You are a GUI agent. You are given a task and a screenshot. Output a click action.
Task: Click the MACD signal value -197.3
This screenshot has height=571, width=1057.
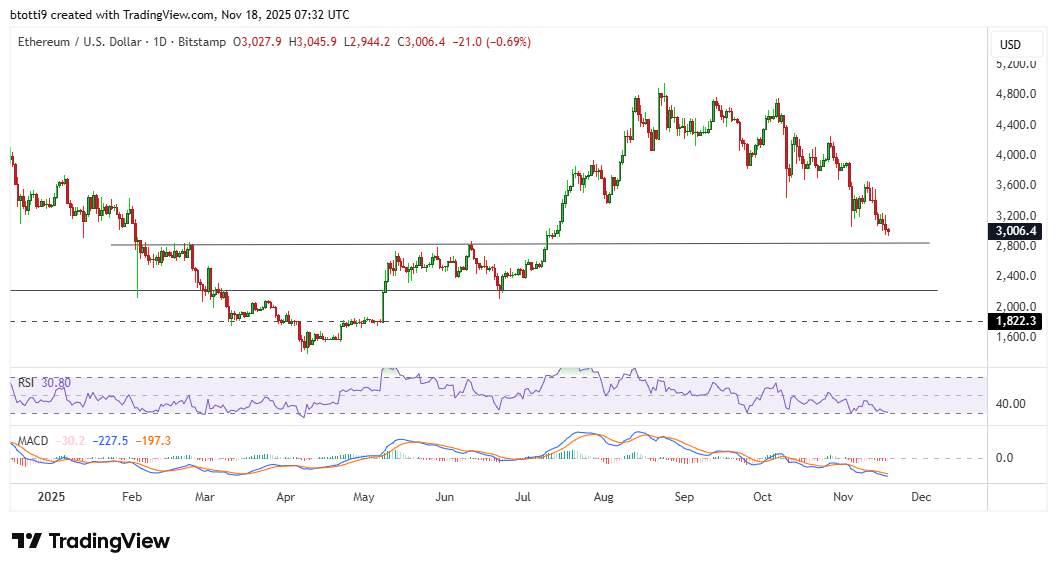154,441
